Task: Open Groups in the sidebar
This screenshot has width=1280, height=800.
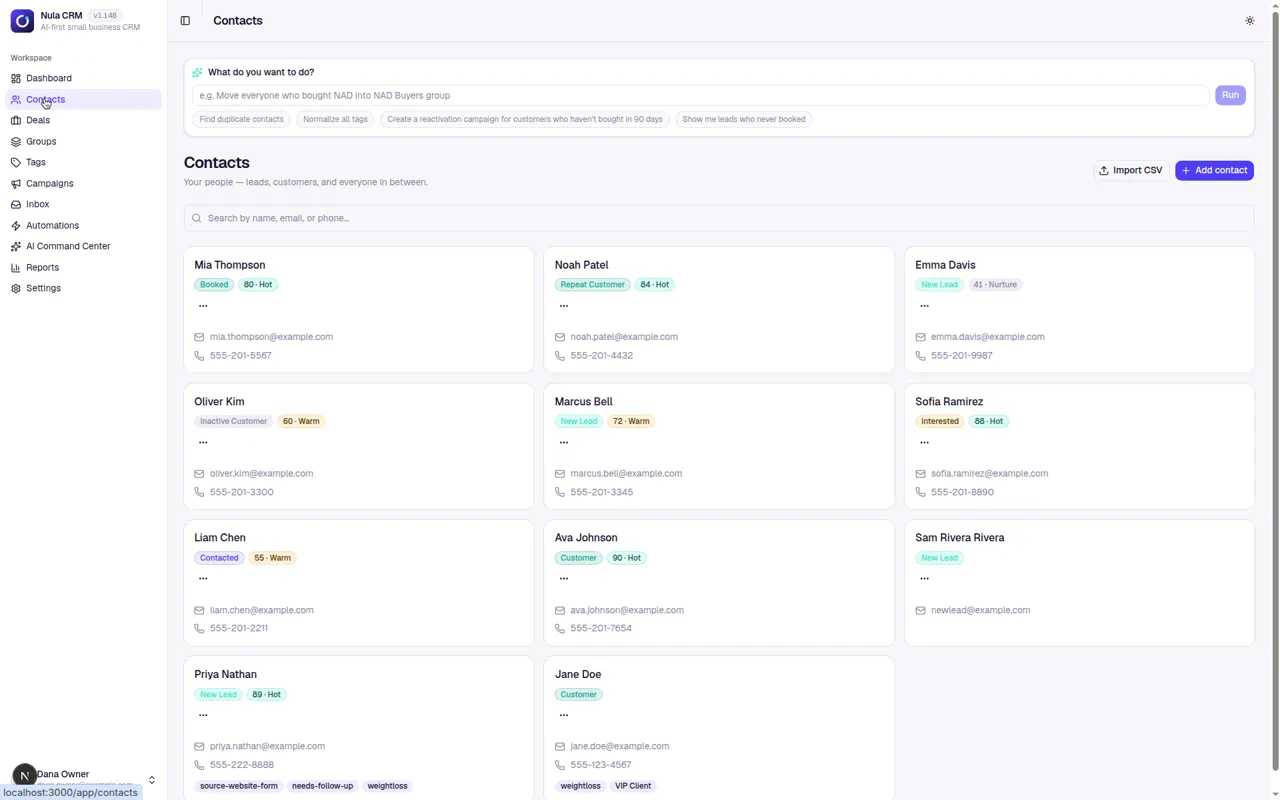Action: (x=84, y=141)
